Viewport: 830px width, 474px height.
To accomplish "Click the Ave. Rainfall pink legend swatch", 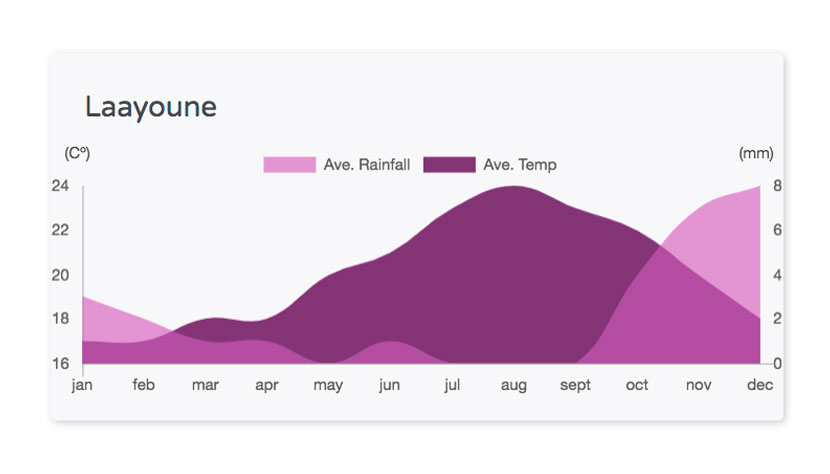I will (290, 165).
